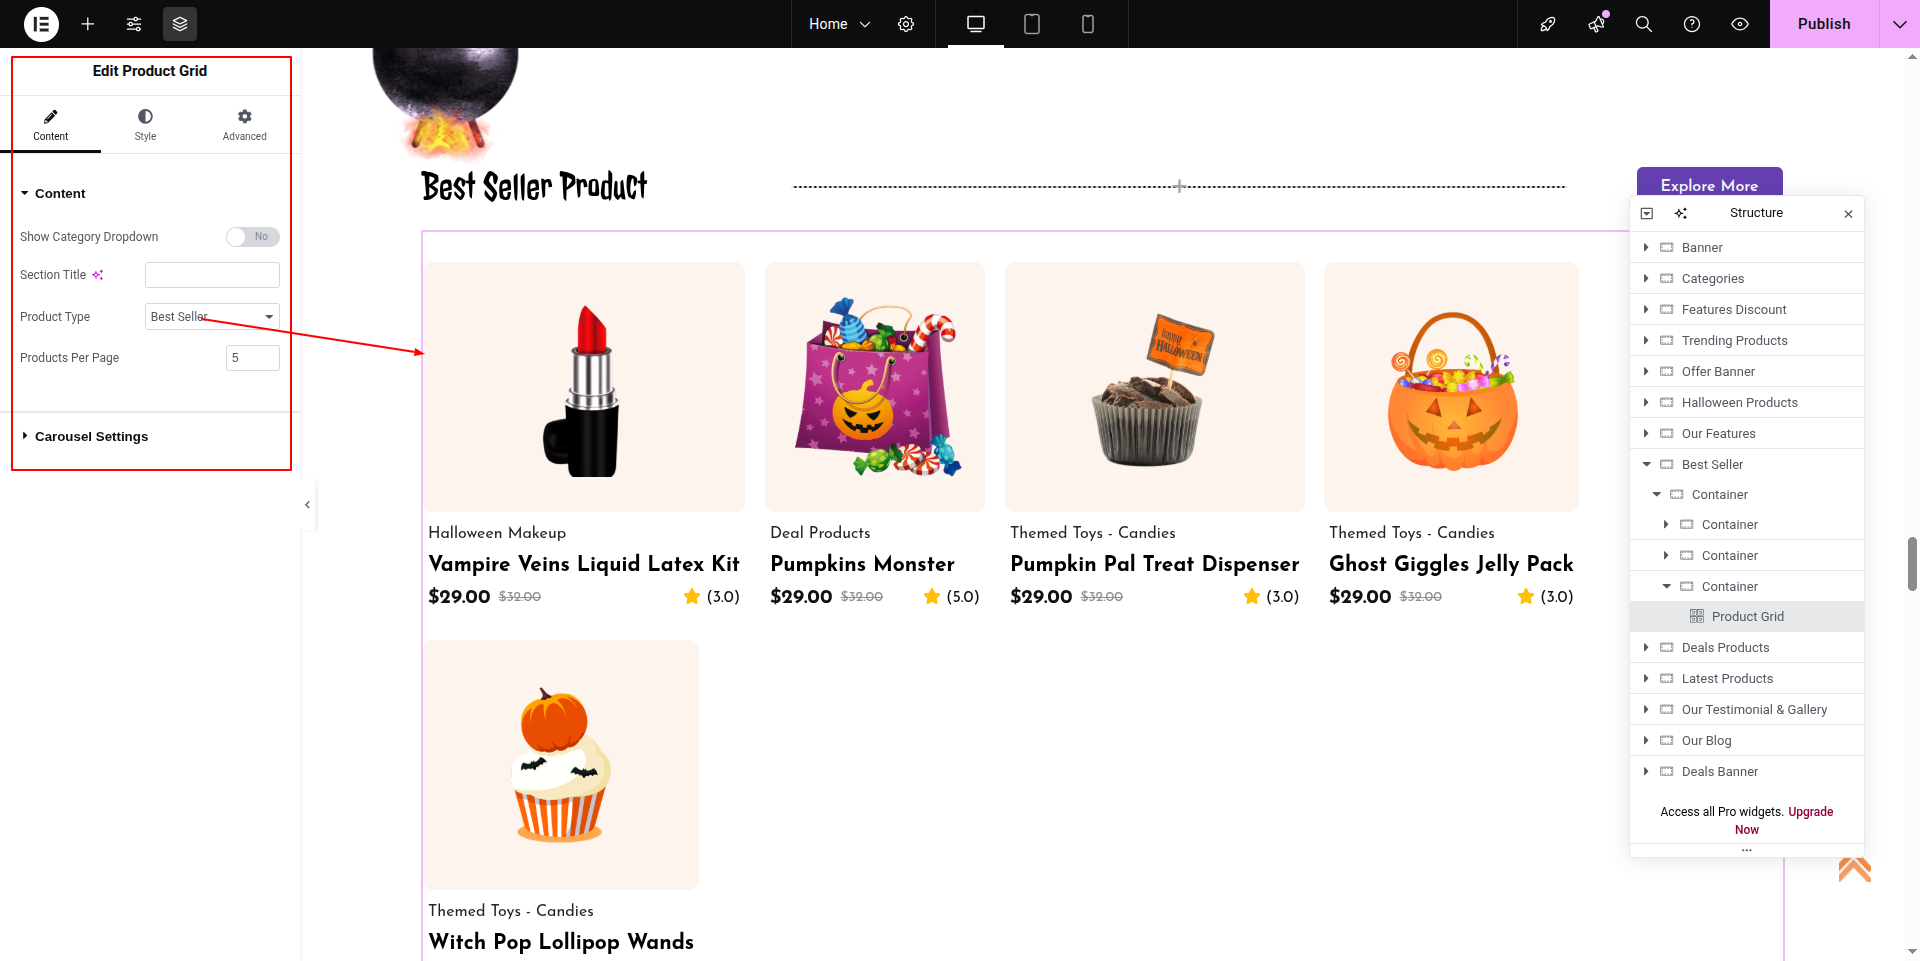The height and width of the screenshot is (961, 1920).
Task: Open the Finder search icon
Action: click(1643, 24)
